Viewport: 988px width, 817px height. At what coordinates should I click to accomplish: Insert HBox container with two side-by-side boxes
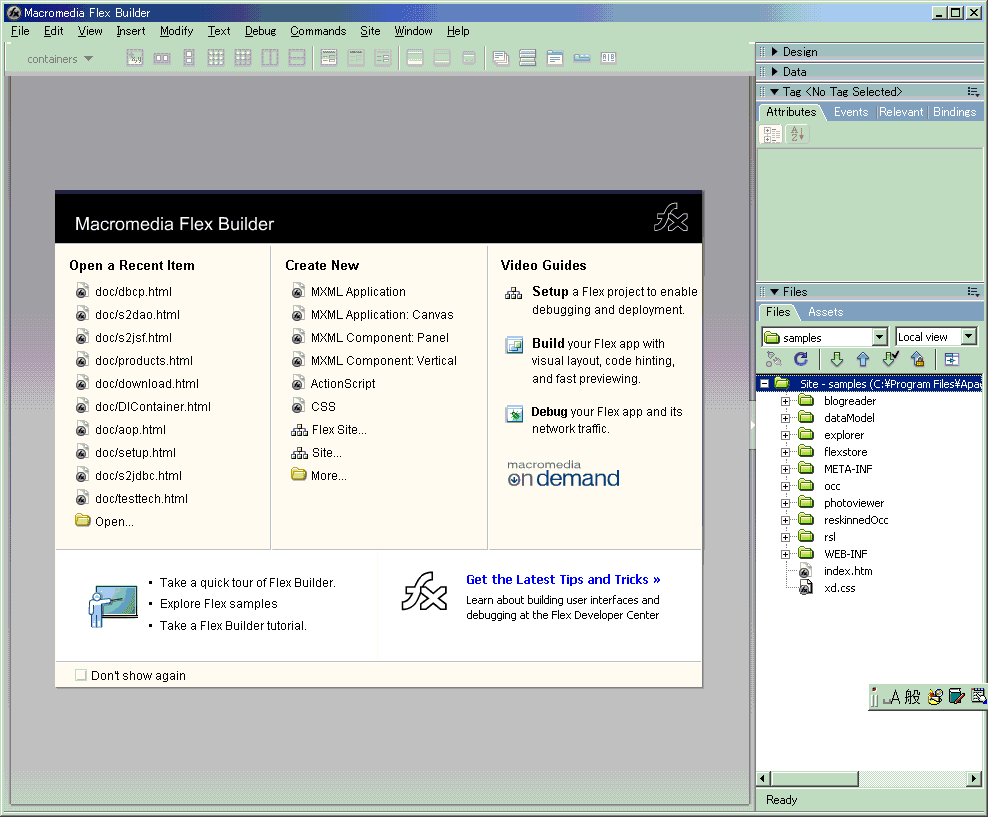[x=162, y=58]
